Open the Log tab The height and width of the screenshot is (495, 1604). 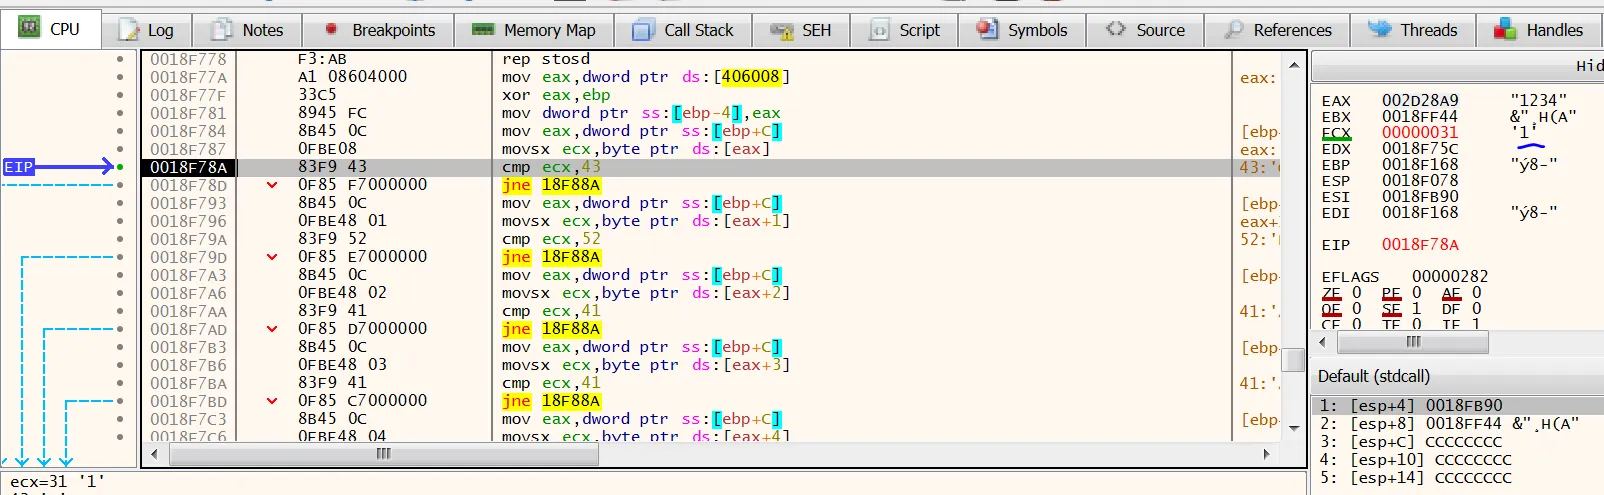[x=146, y=30]
